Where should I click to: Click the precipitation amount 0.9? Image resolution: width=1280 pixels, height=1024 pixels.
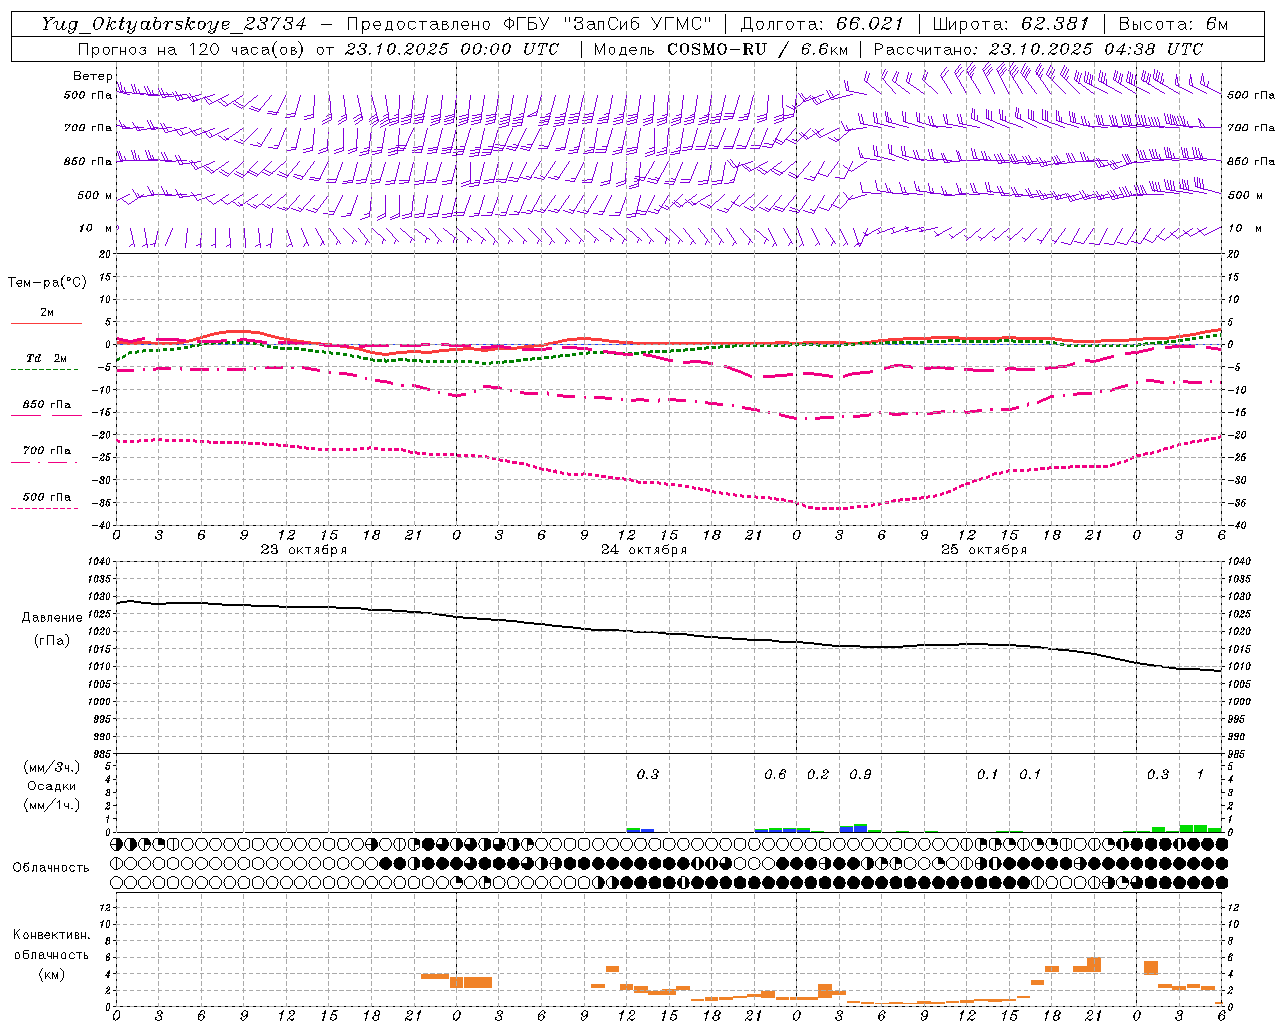coord(860,774)
